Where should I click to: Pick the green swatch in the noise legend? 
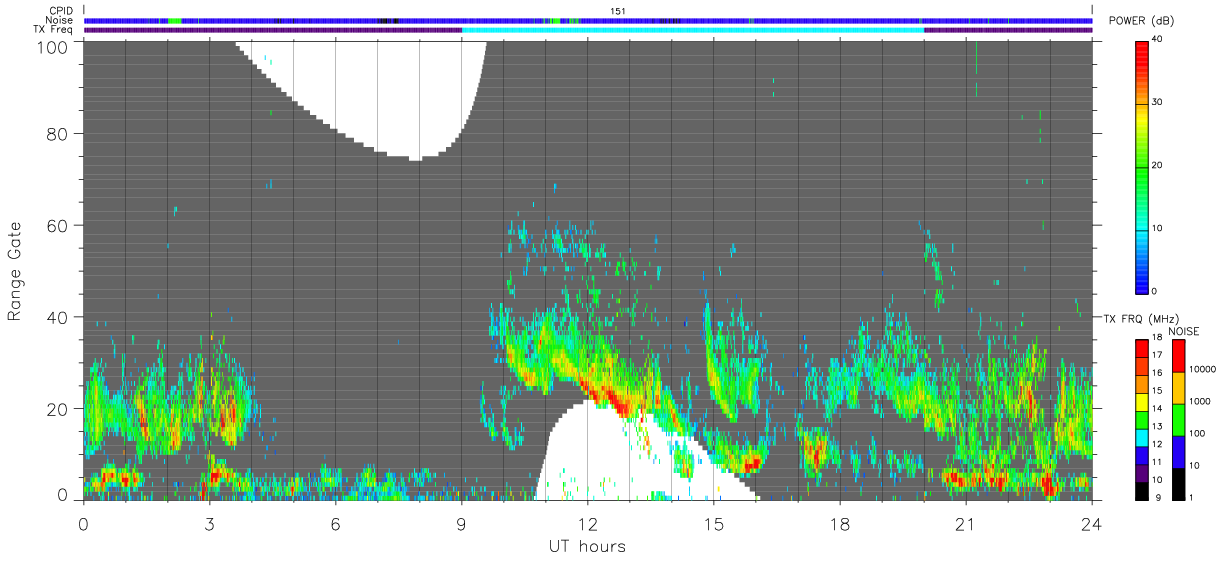pos(1178,419)
